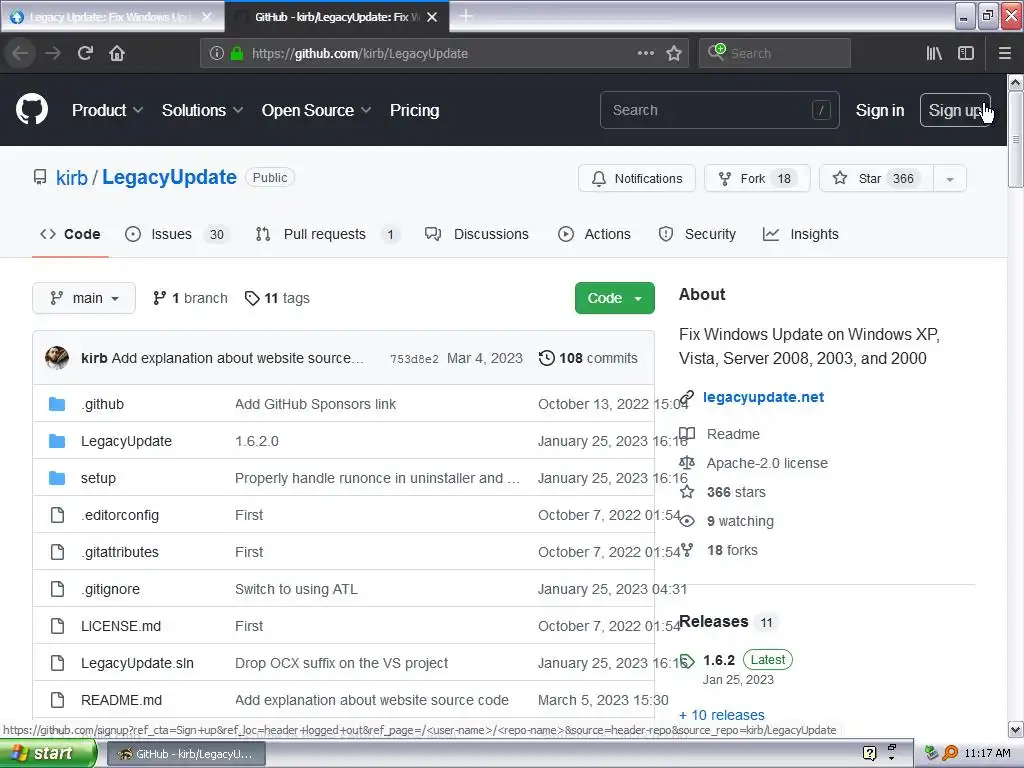Click the Sign up button
This screenshot has height=768, width=1024.
pyautogui.click(x=955, y=110)
